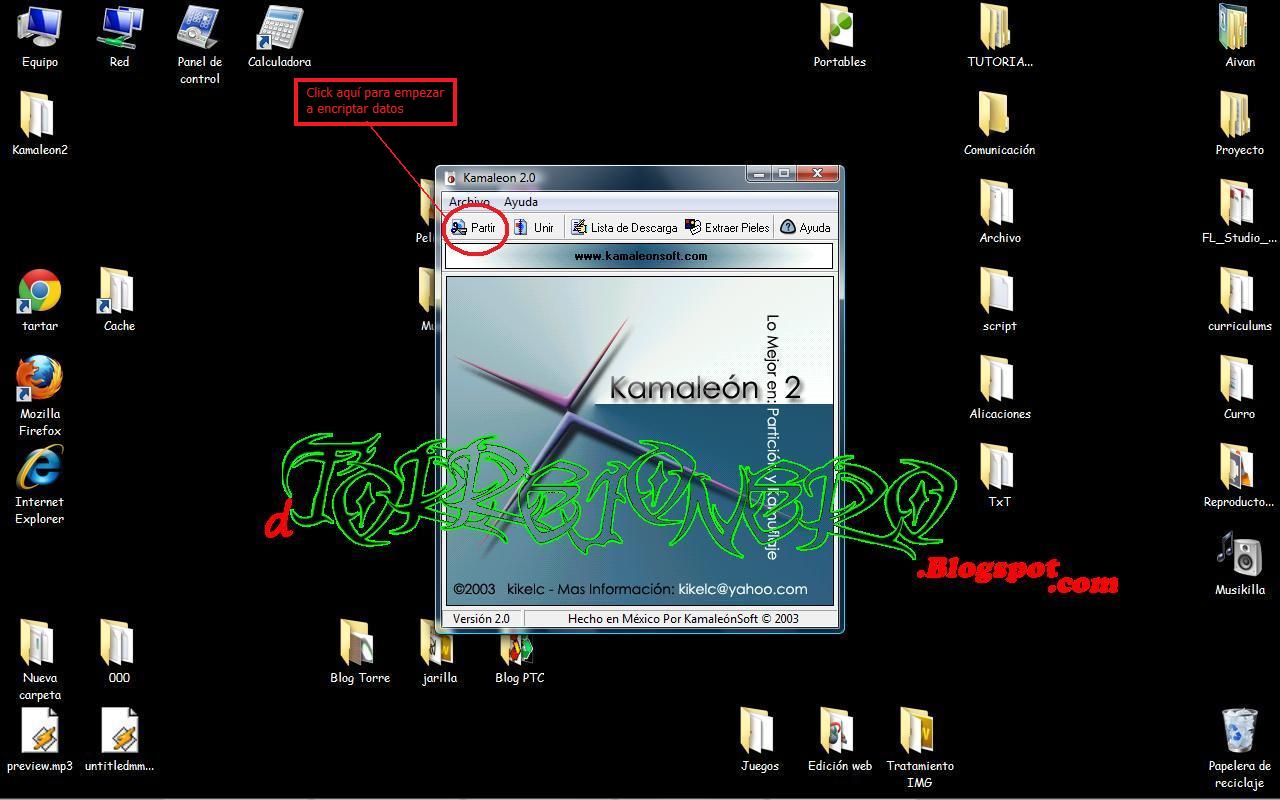Select the Internet Explorer desktop icon
The height and width of the screenshot is (800, 1280).
(x=40, y=485)
